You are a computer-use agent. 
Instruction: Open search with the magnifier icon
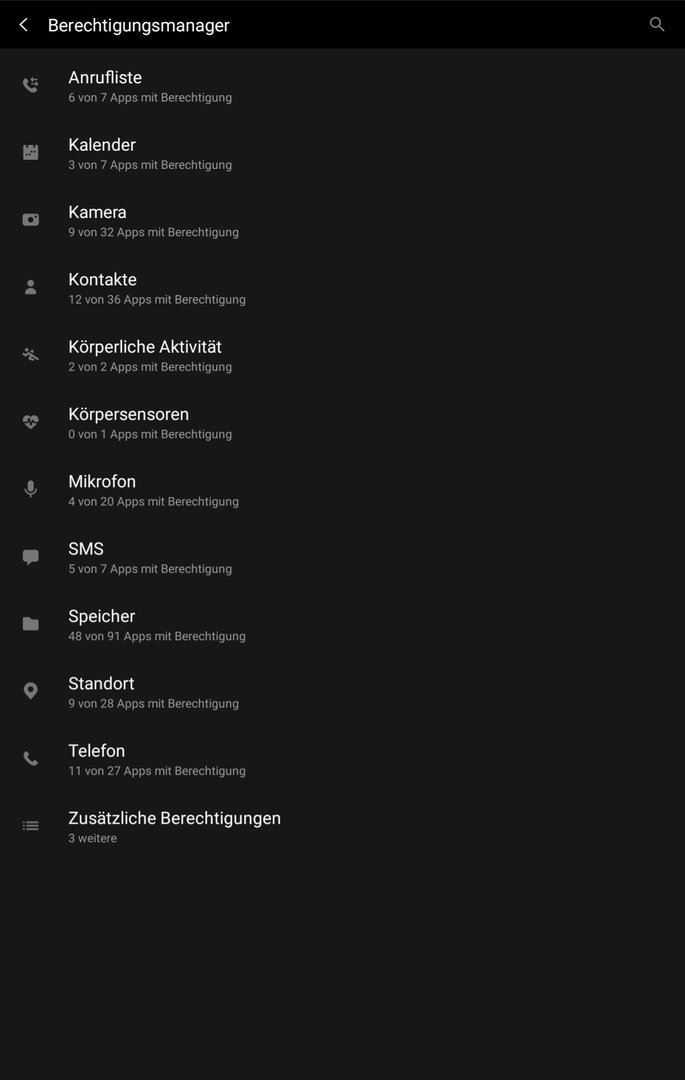[657, 24]
